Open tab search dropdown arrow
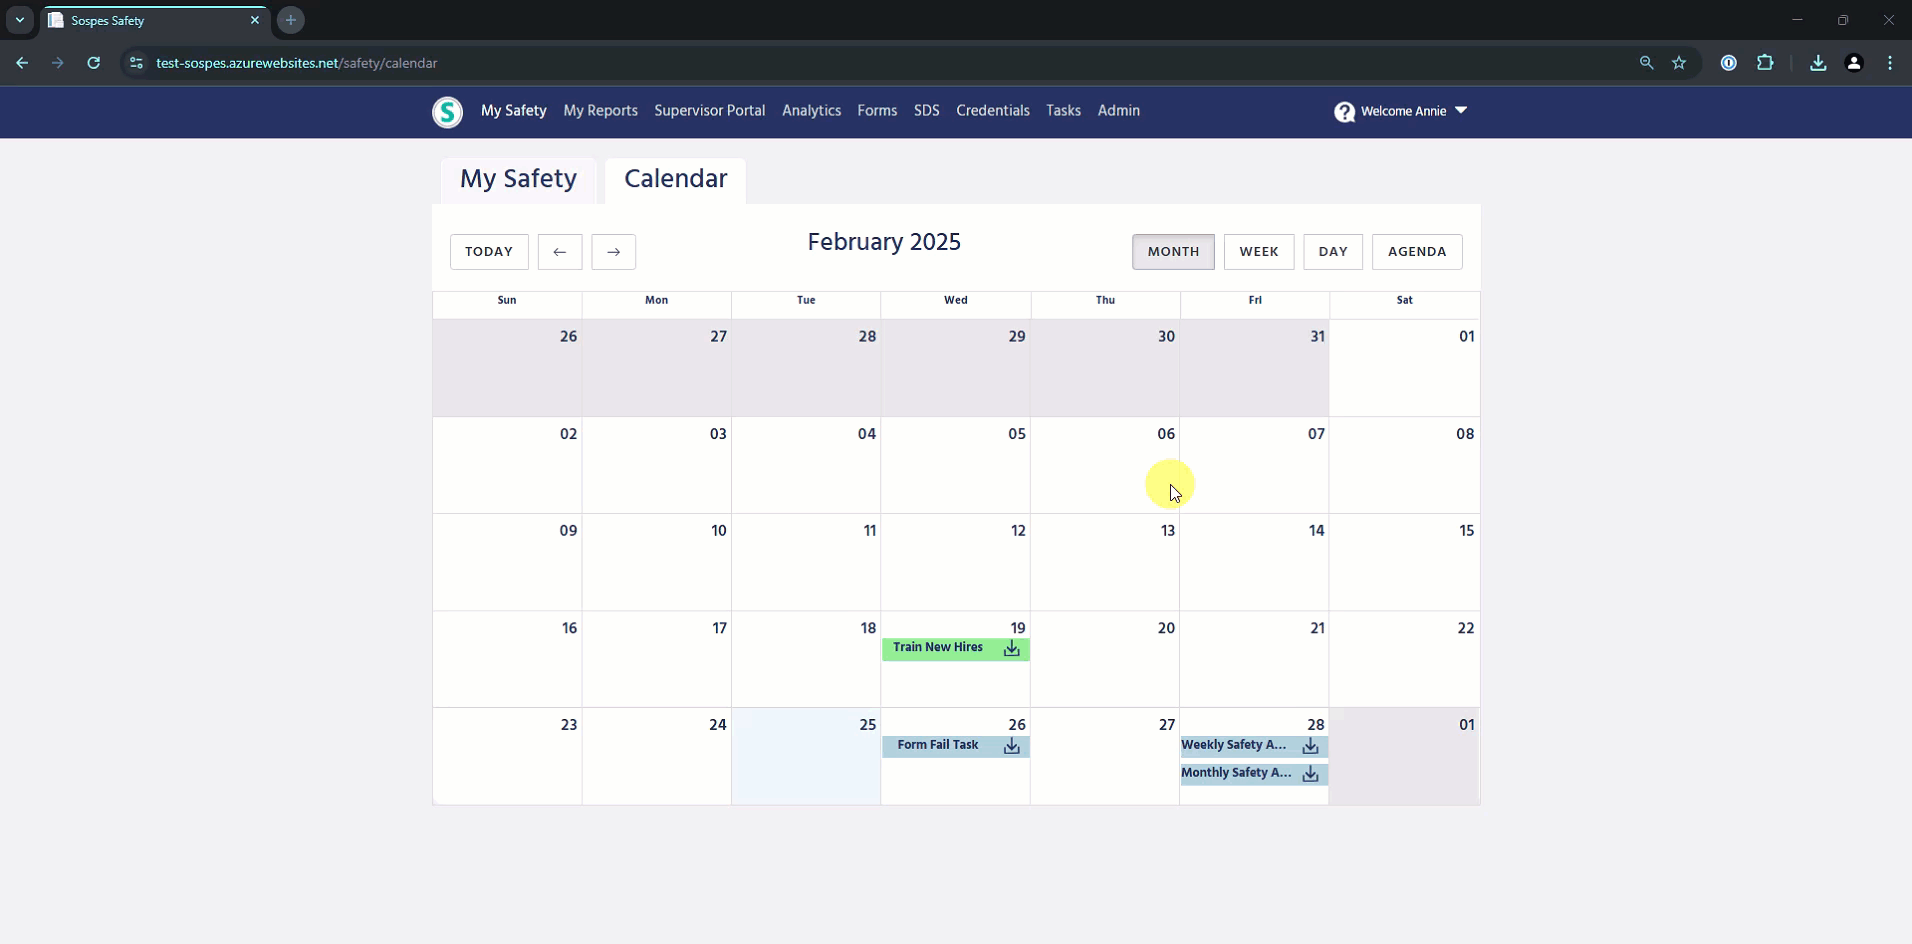Viewport: 1912px width, 944px height. 19,20
